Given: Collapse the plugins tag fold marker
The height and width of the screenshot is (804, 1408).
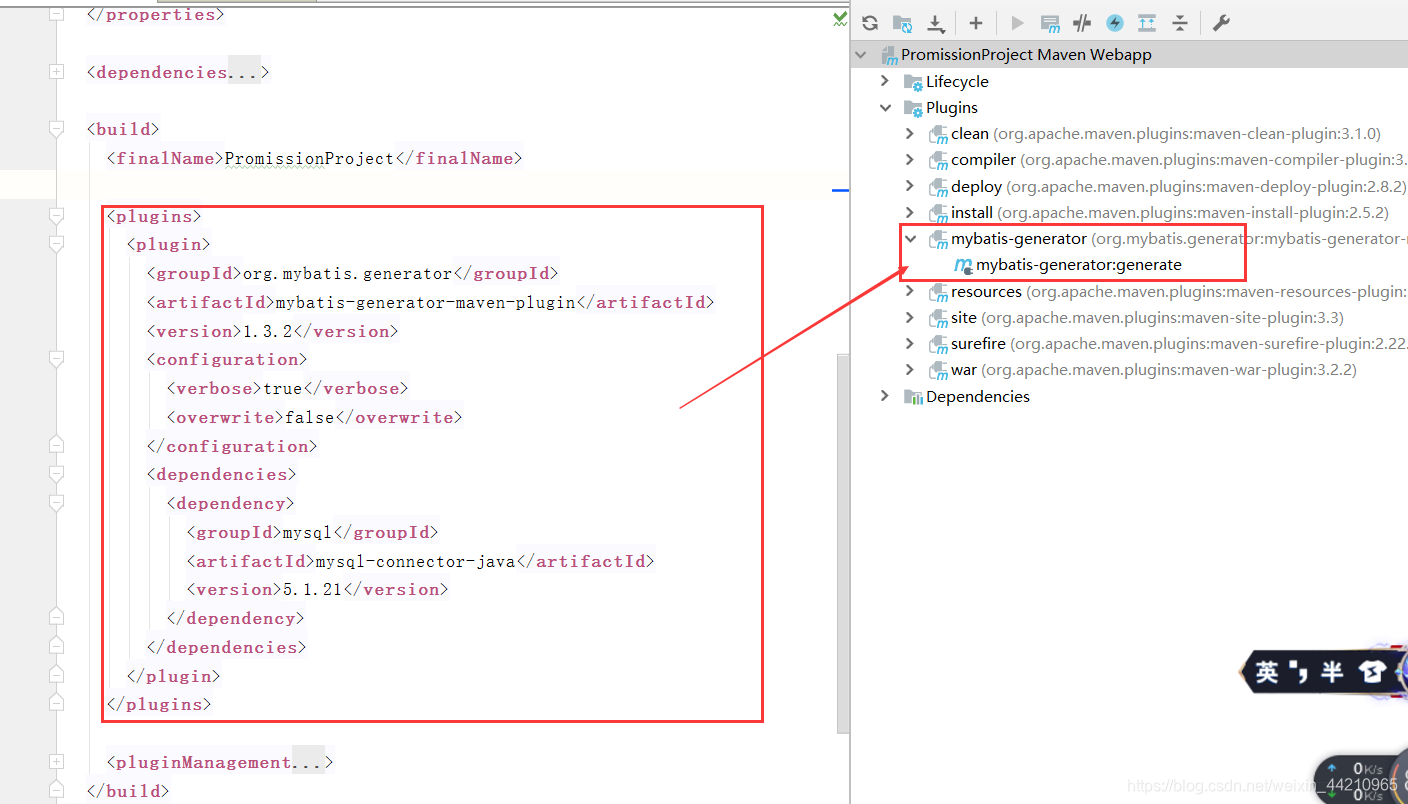Looking at the screenshot, I should (56, 215).
